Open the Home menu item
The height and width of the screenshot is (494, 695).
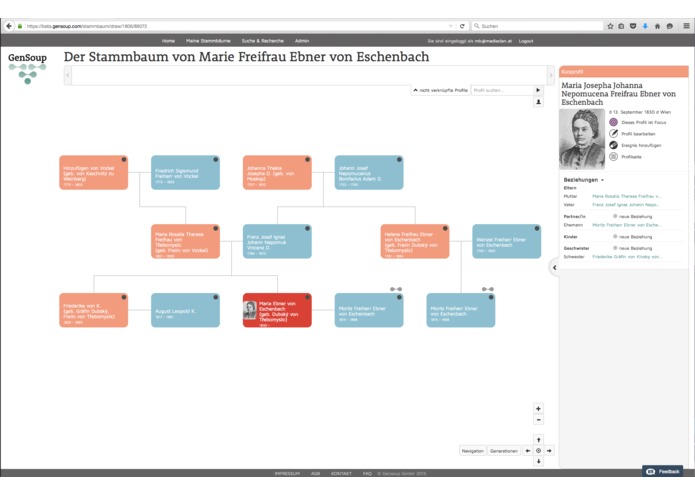pyautogui.click(x=168, y=41)
